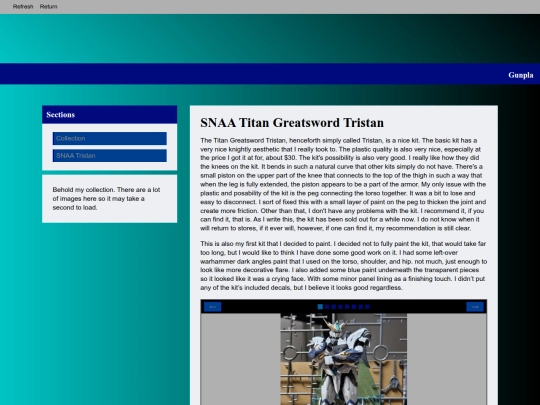540x405 pixels.
Task: Select the eighth (last) gallery indicator dot
Action: pyautogui.click(x=367, y=307)
